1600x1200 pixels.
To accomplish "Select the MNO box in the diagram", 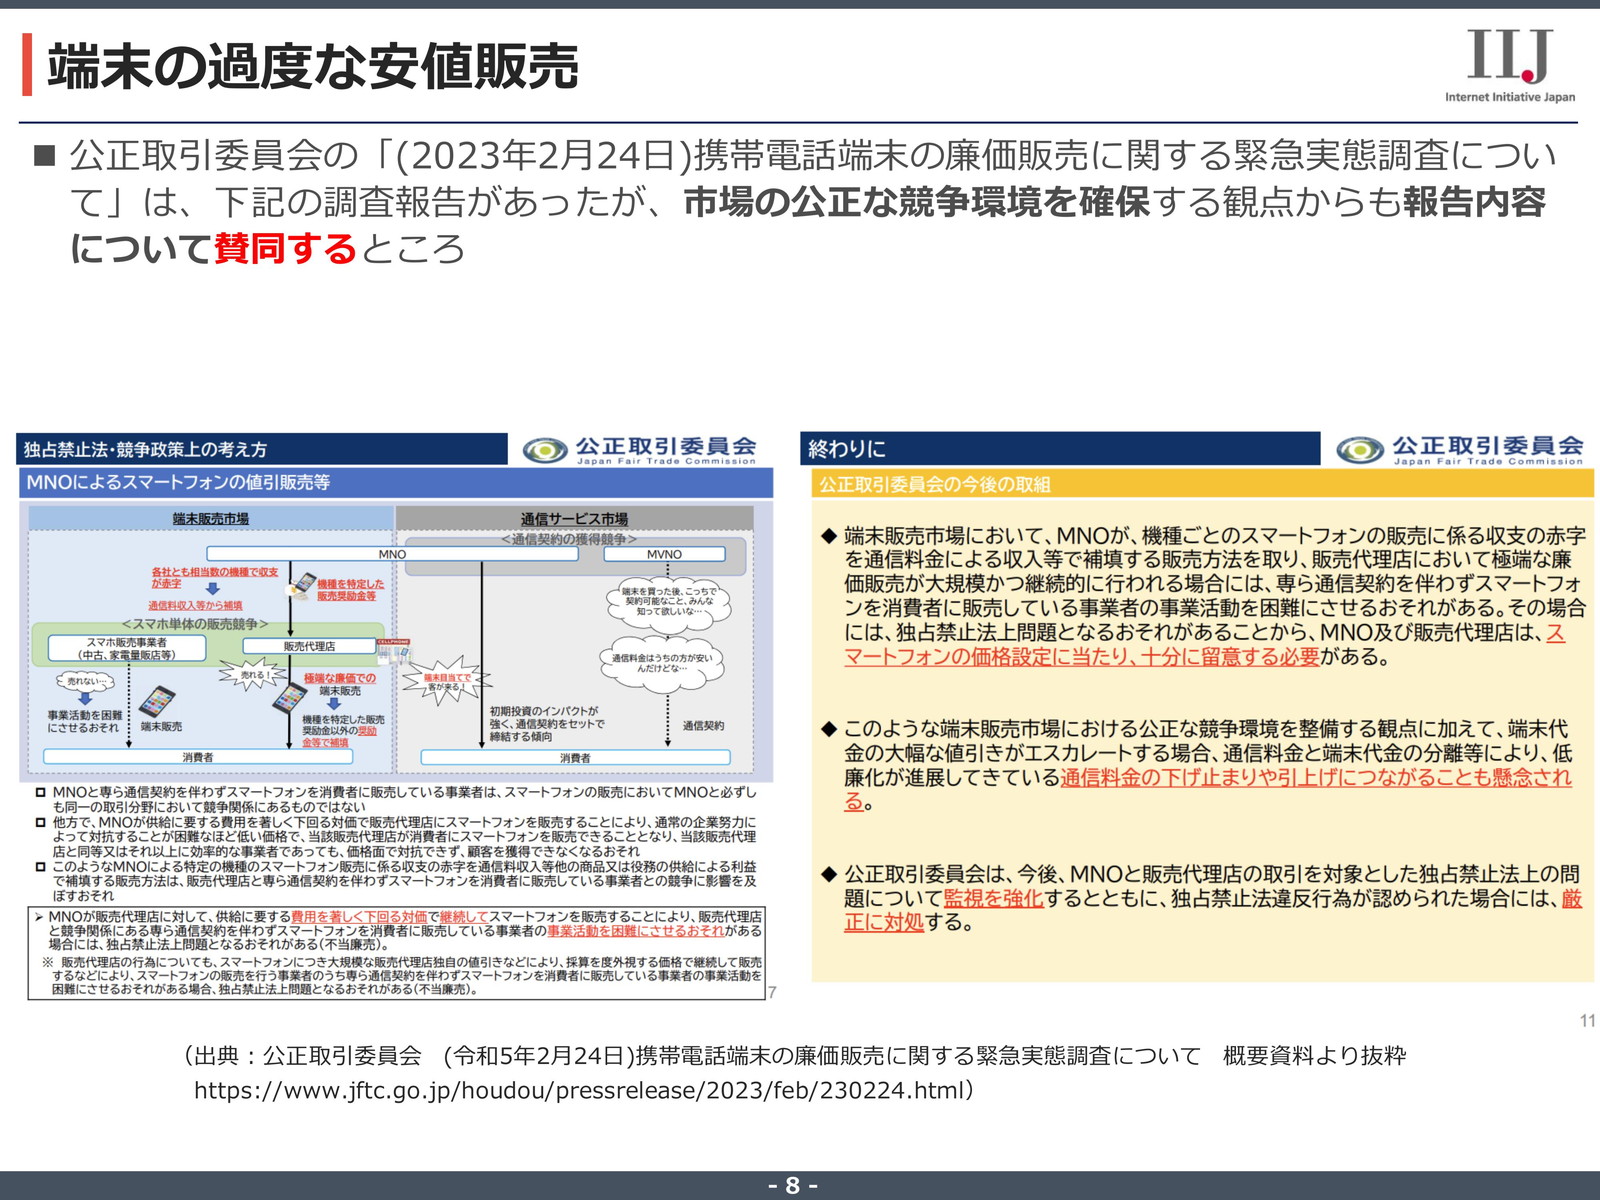I will (392, 554).
